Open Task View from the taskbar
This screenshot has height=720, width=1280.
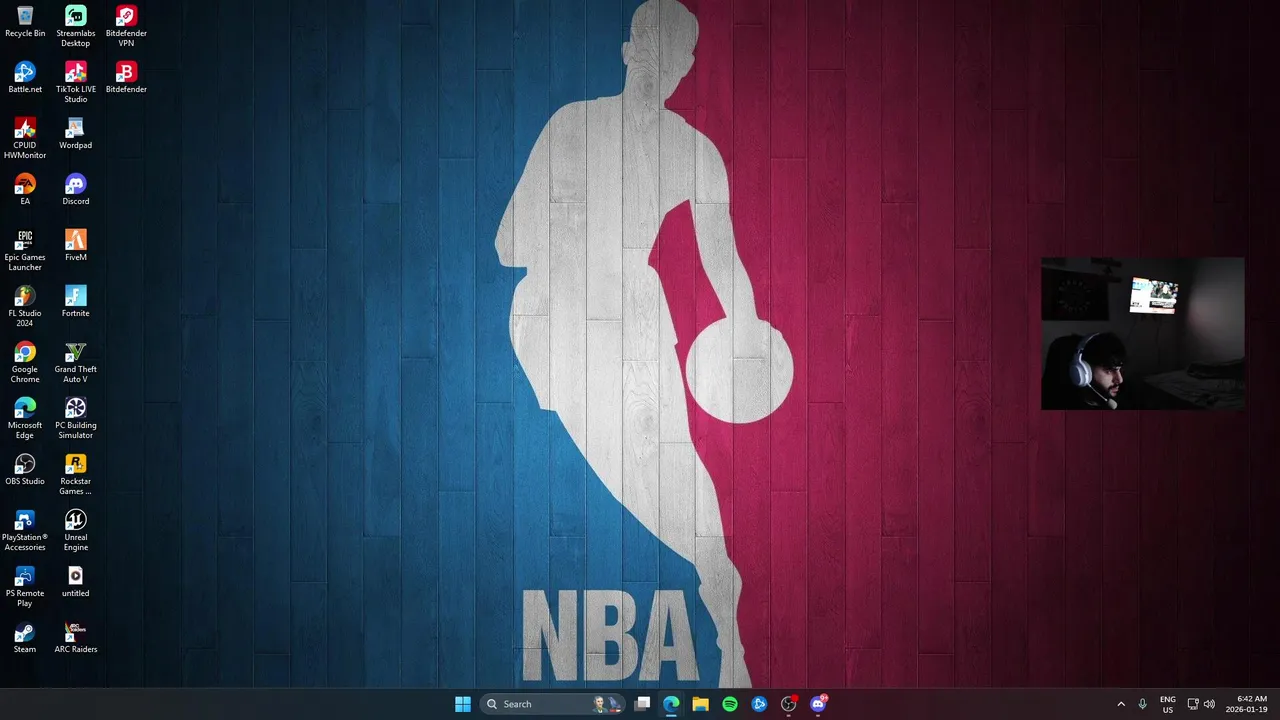642,704
